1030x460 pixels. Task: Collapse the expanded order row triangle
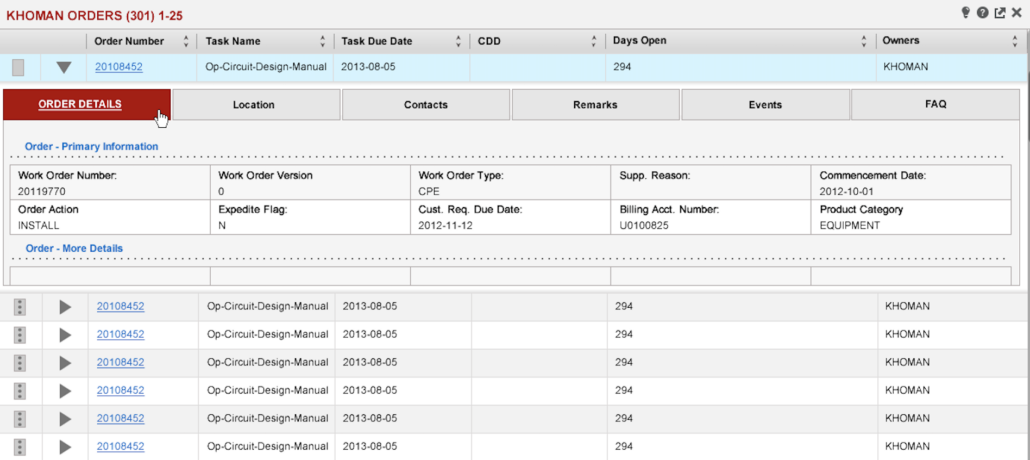point(64,68)
